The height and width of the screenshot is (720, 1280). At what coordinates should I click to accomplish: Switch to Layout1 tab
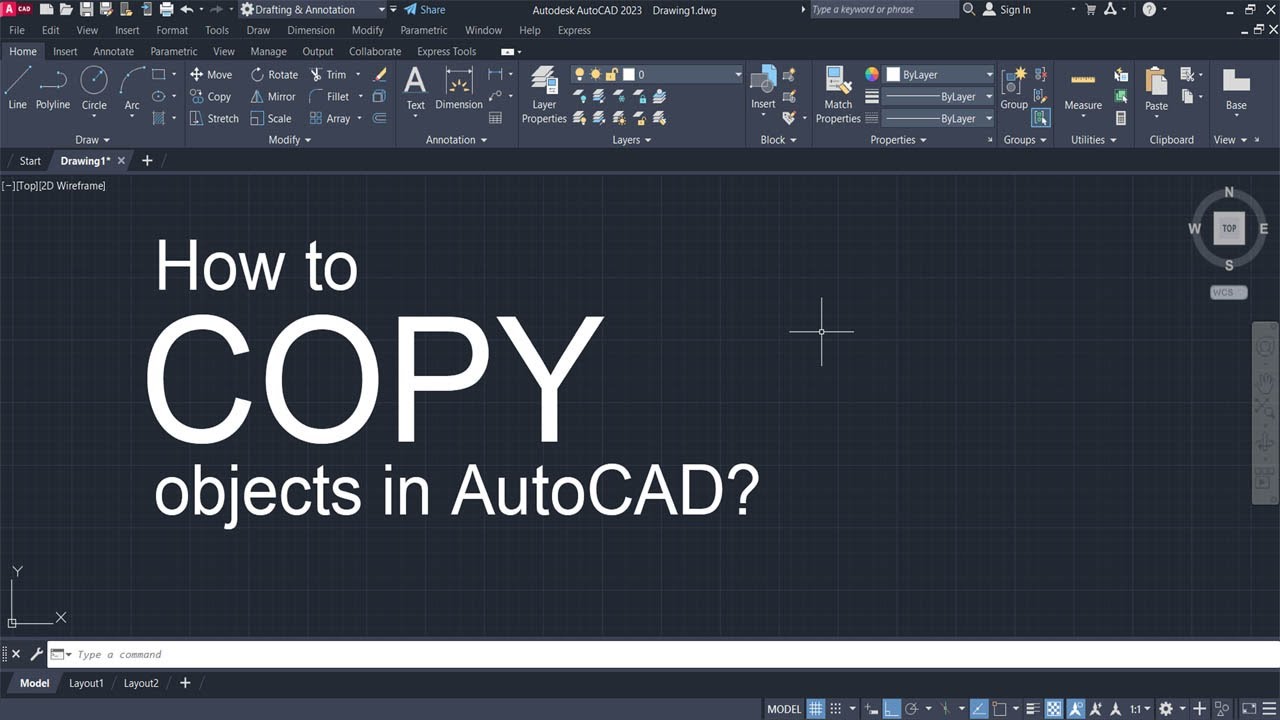(x=86, y=683)
